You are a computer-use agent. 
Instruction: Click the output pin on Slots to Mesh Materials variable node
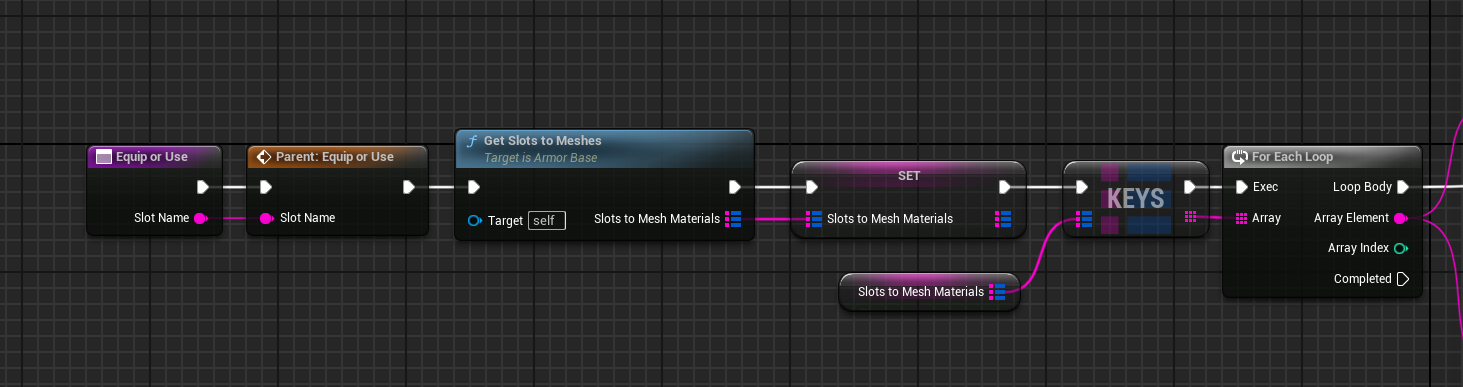tap(997, 292)
